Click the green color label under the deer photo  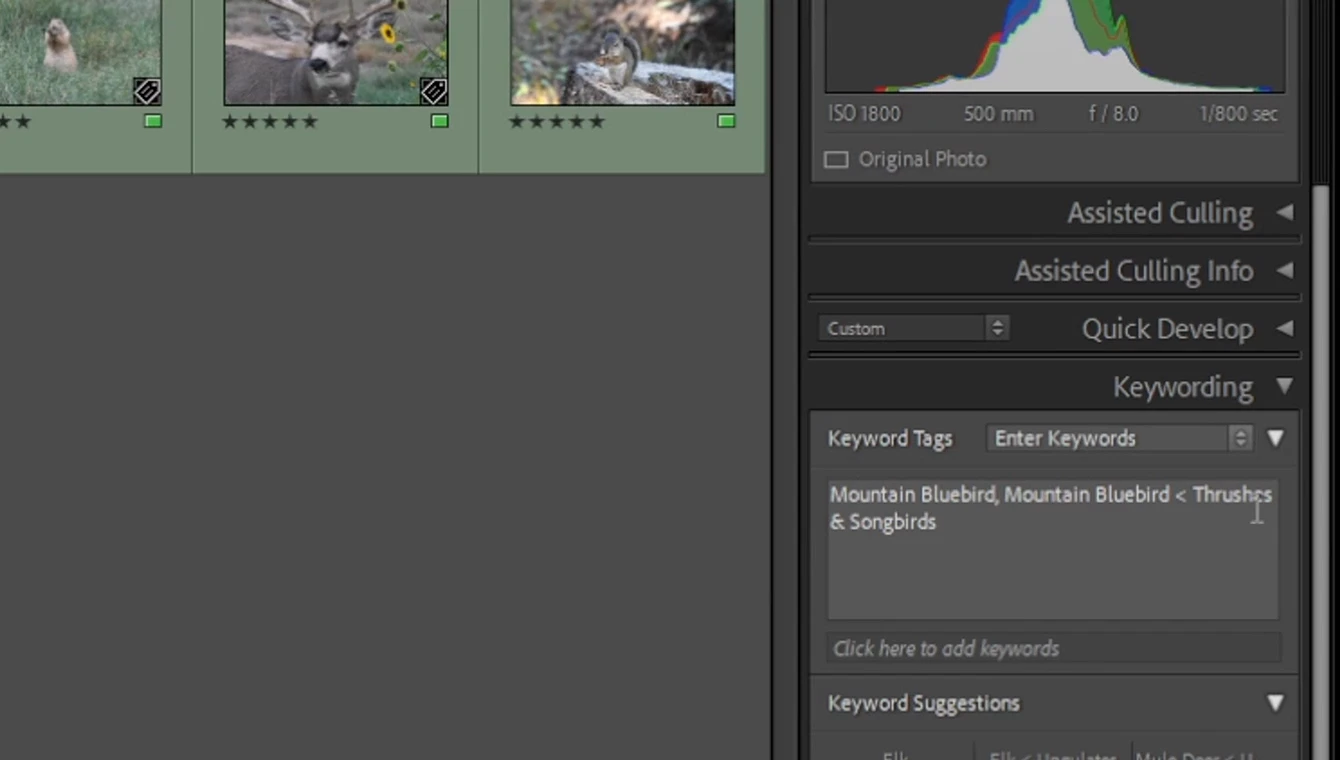coord(439,121)
